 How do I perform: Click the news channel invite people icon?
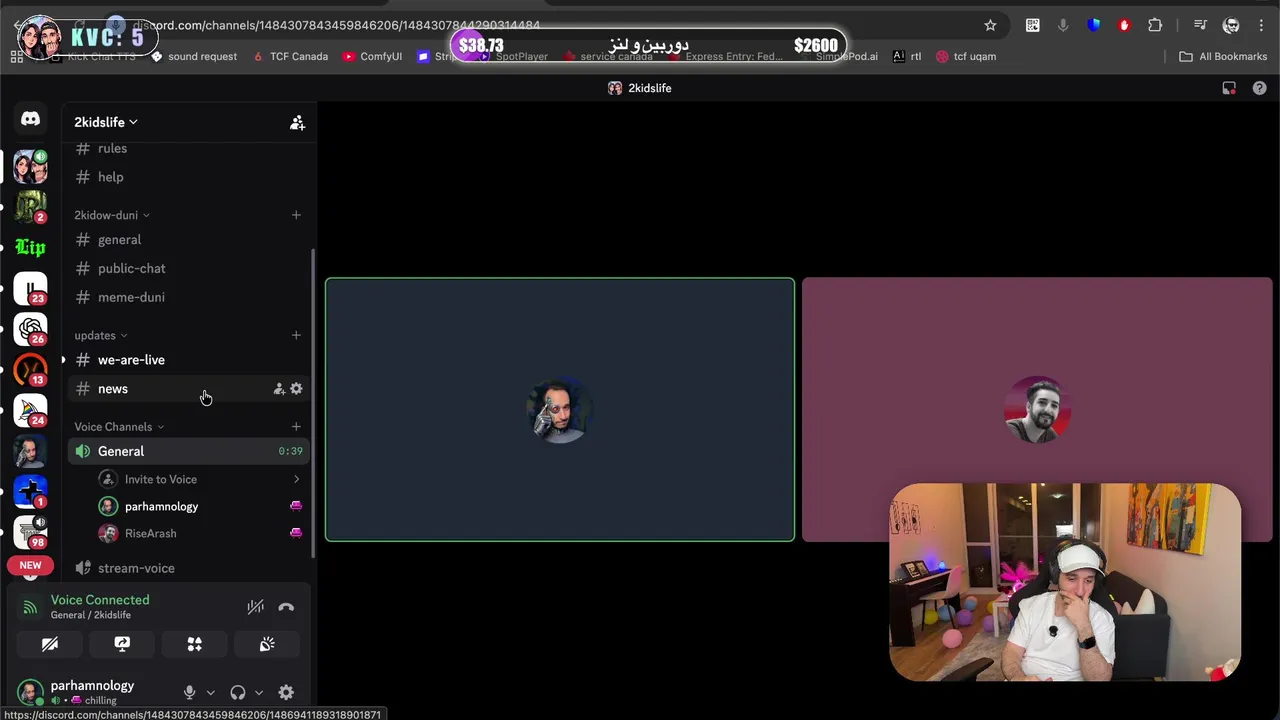coord(279,389)
